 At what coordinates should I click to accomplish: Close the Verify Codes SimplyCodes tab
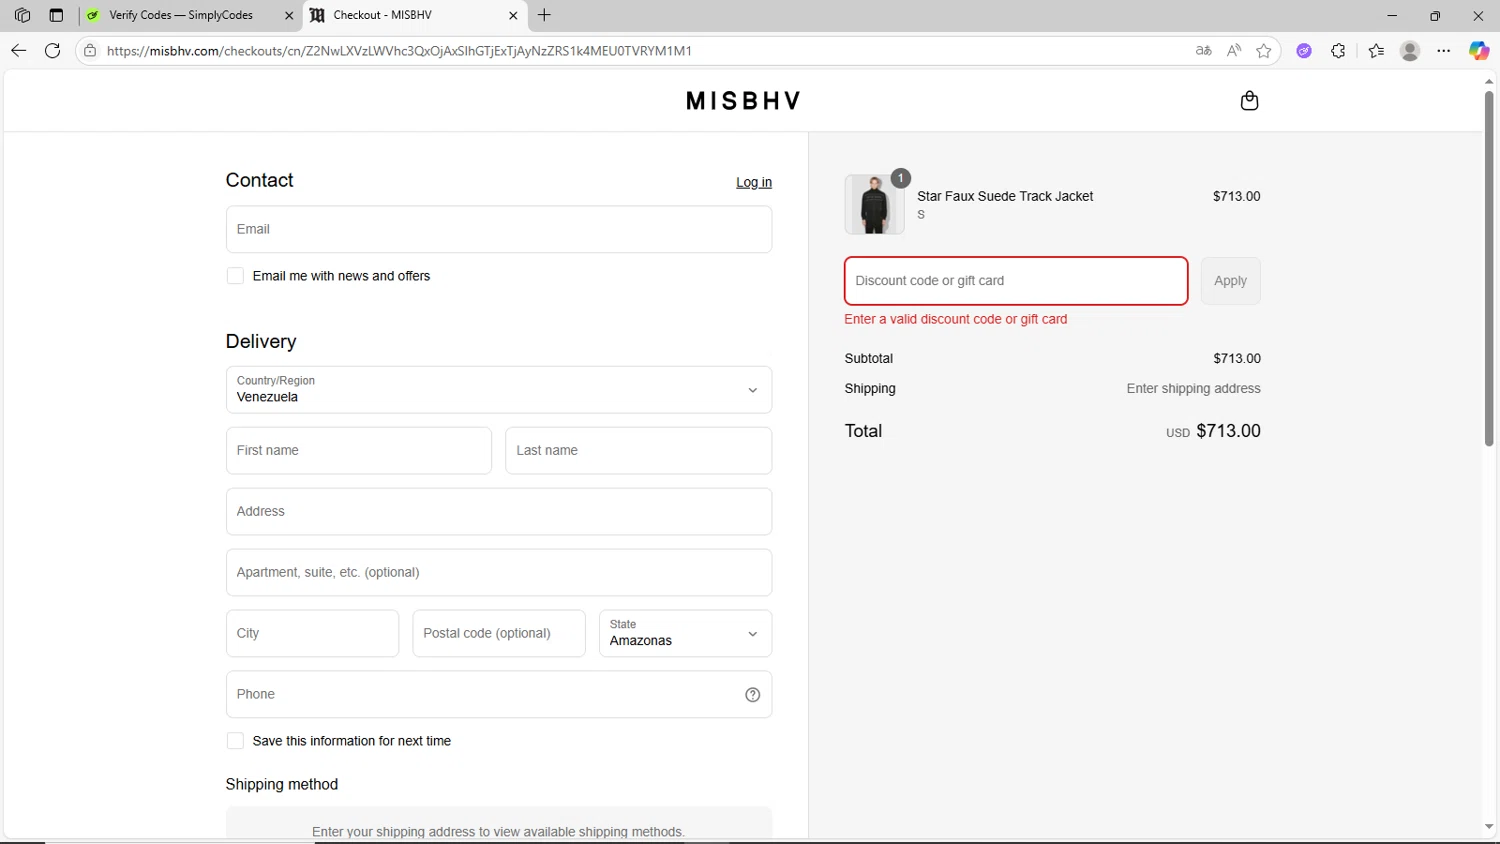tap(289, 15)
